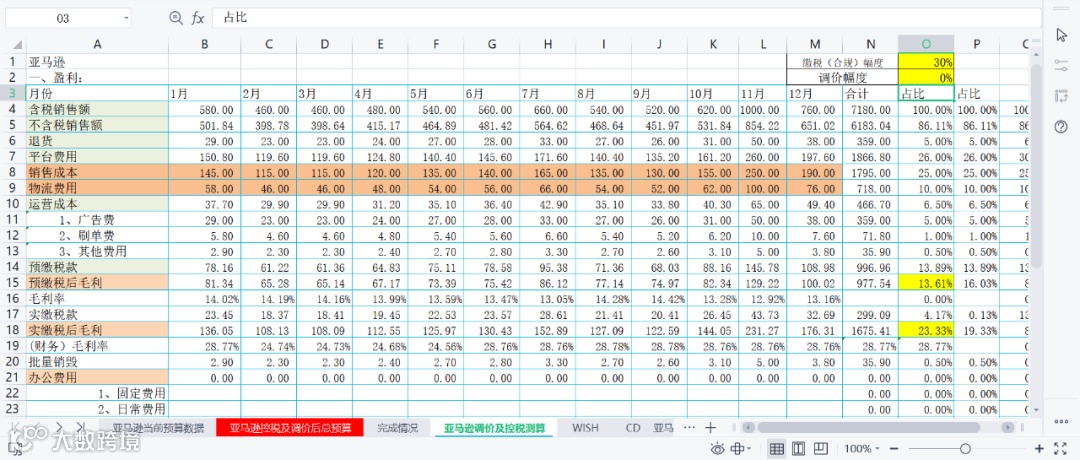Open the help question mark icon
This screenshot has width=1080, height=460.
1061,127
